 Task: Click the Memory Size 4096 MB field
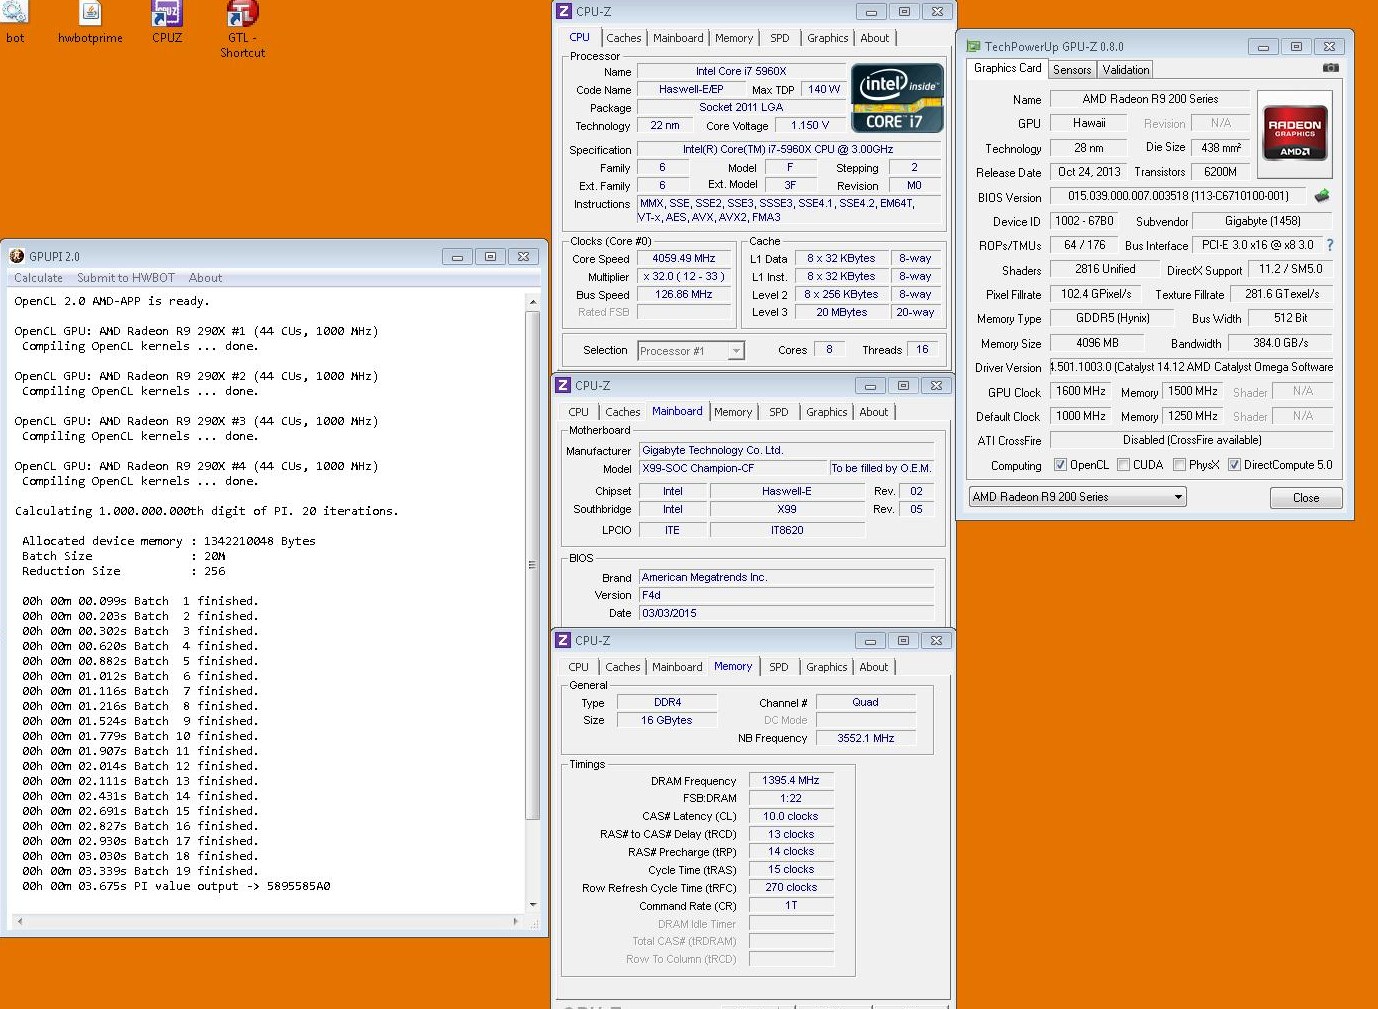(1097, 343)
